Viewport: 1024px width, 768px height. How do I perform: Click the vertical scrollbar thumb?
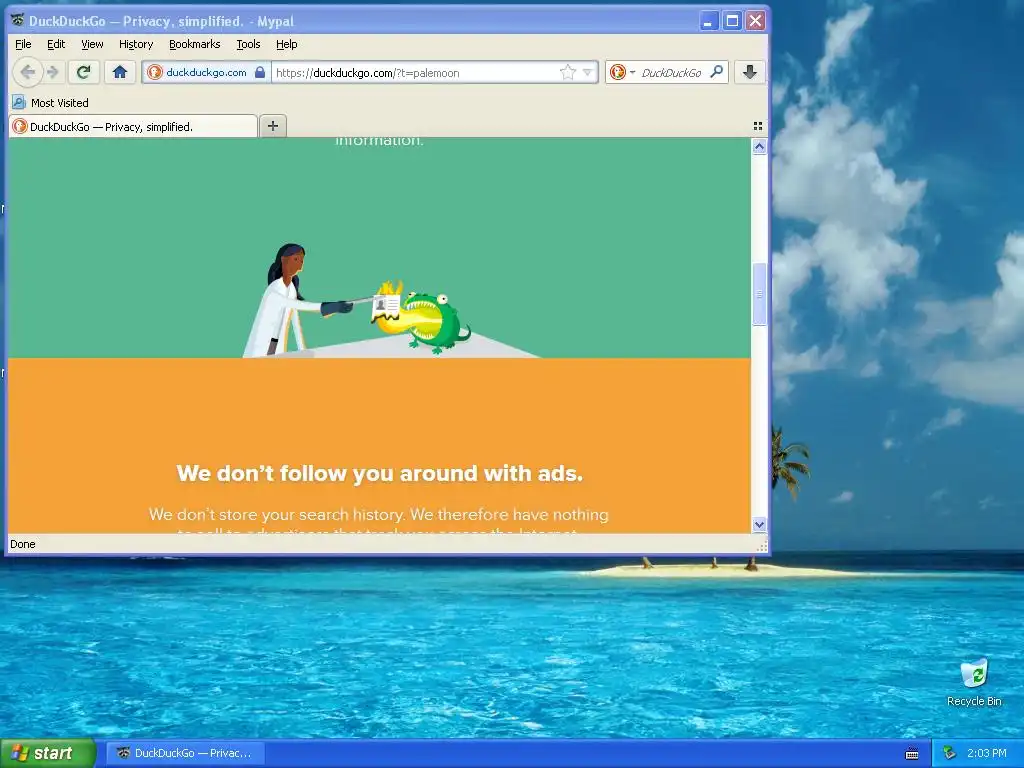pyautogui.click(x=759, y=294)
